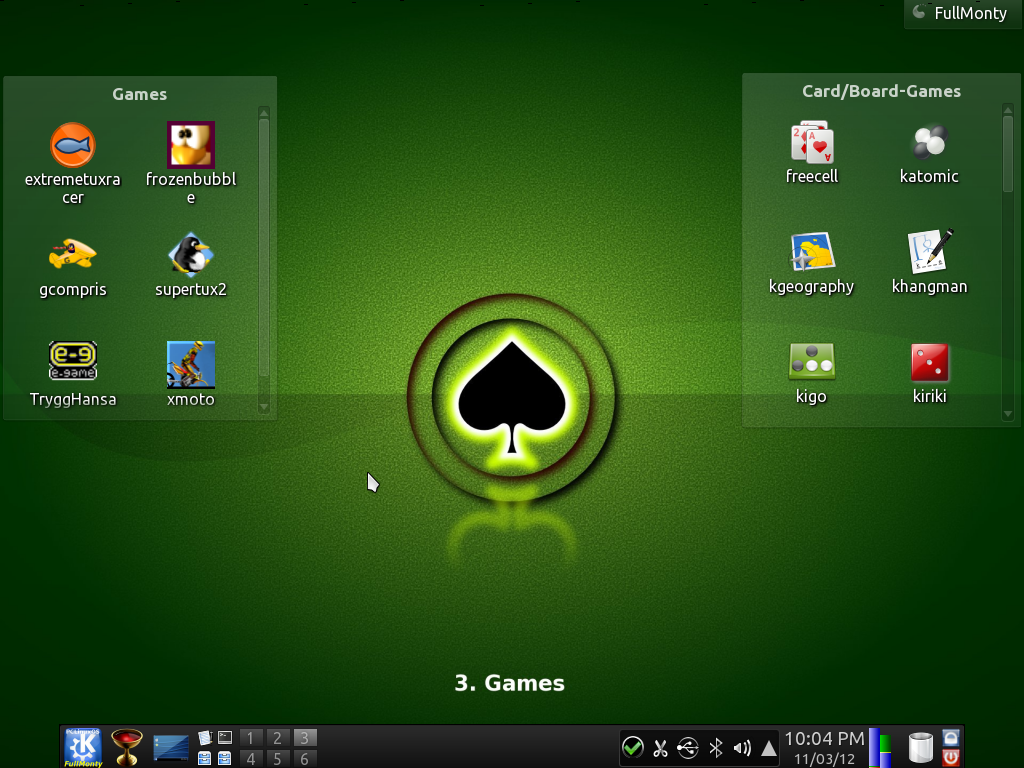Click the bottom-right file cabinet launcher icon

225,758
